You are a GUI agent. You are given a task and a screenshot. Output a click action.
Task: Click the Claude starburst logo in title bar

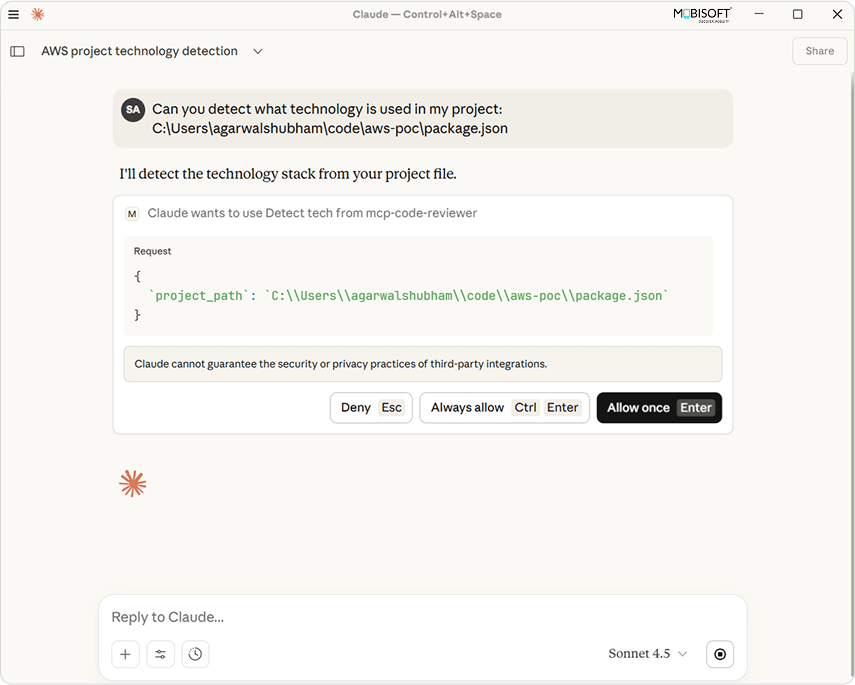(38, 14)
